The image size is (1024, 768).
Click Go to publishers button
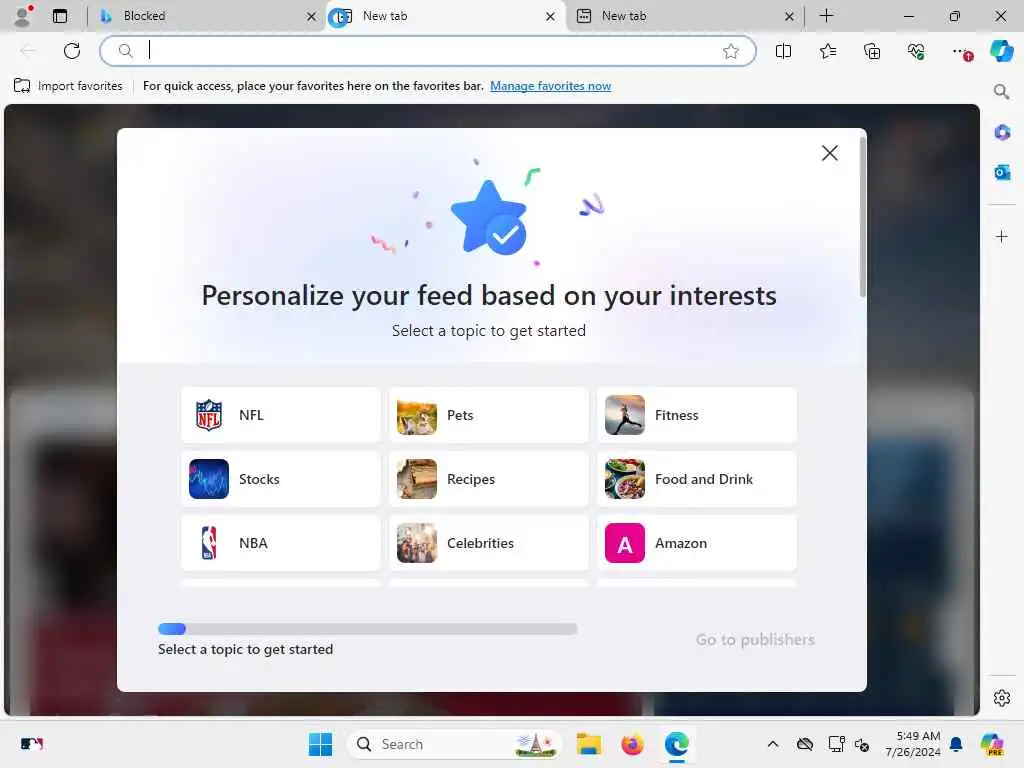[x=755, y=639]
